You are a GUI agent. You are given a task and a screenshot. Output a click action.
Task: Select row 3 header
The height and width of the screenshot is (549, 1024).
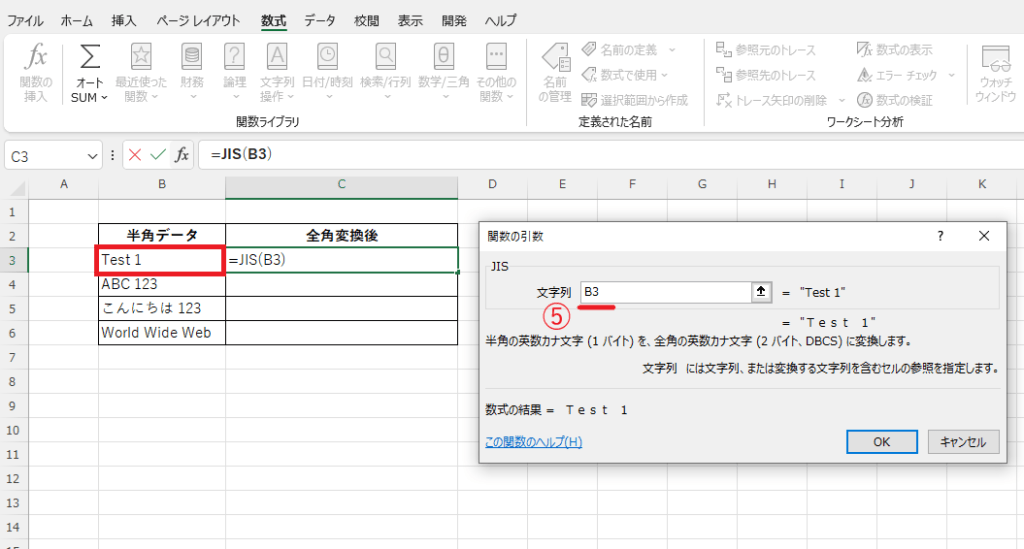[x=12, y=260]
